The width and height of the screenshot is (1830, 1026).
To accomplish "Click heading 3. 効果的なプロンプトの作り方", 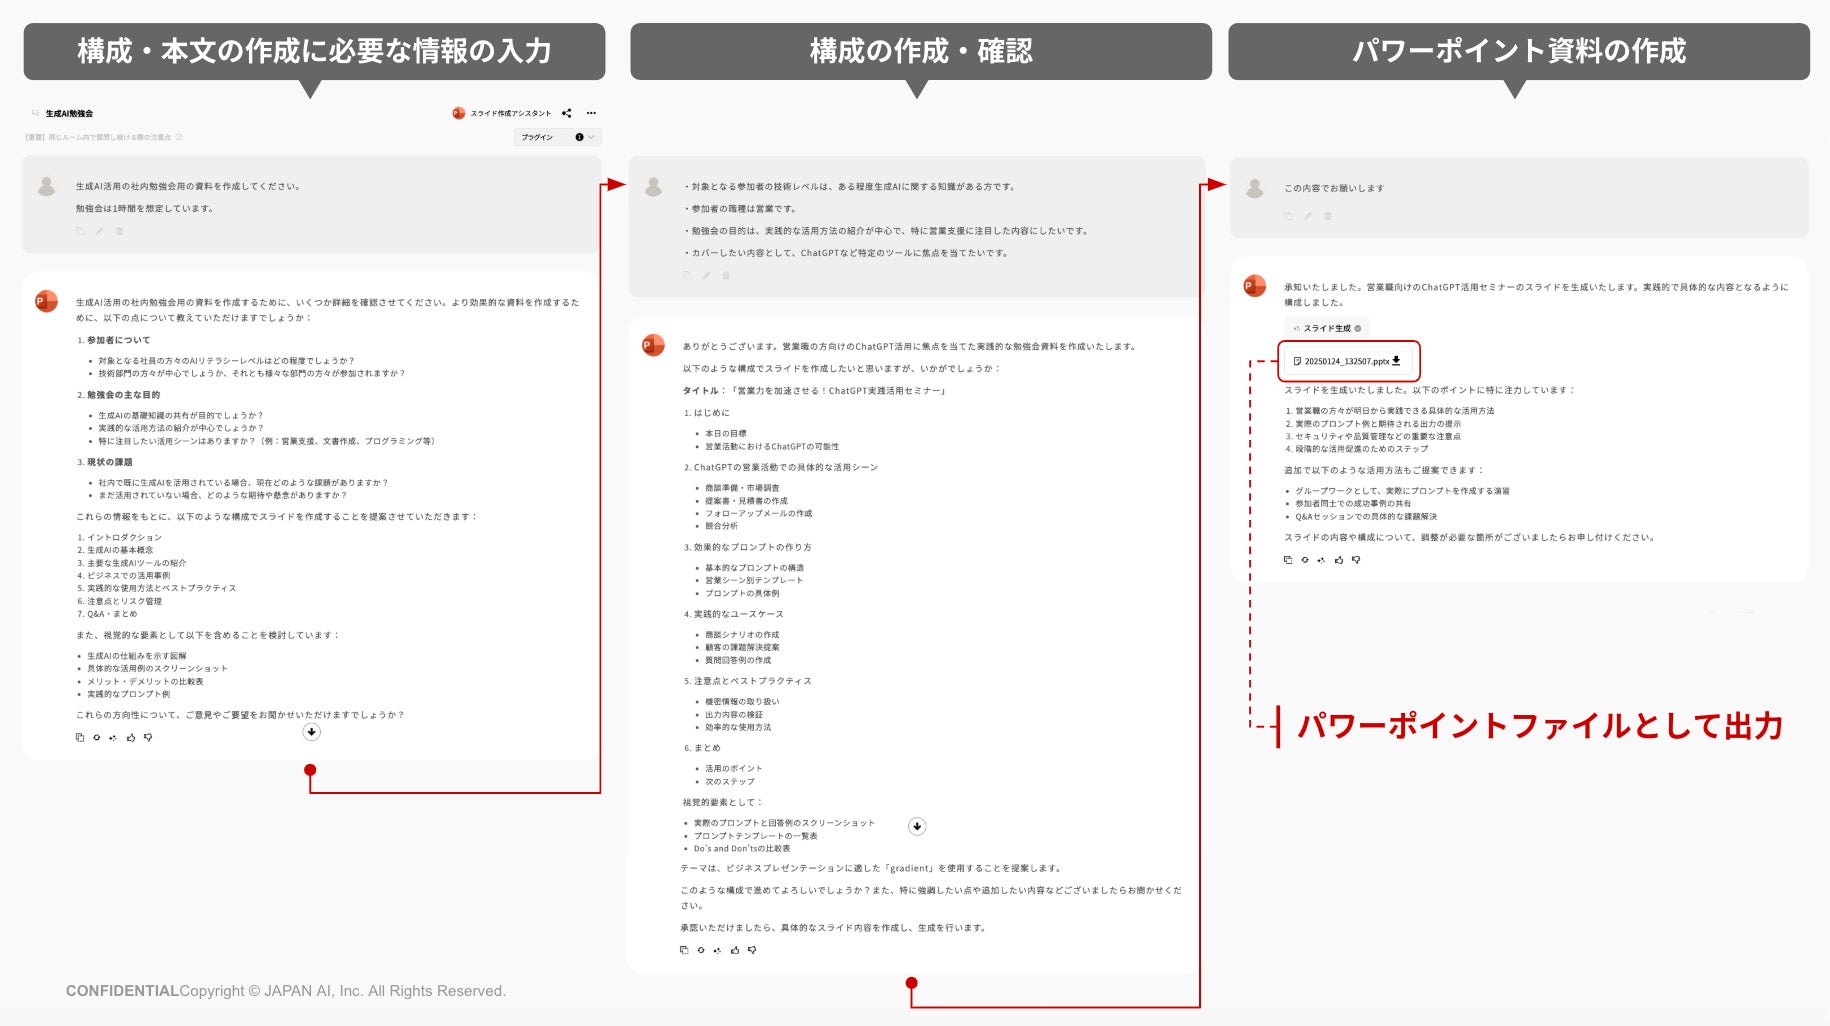I will 748,547.
